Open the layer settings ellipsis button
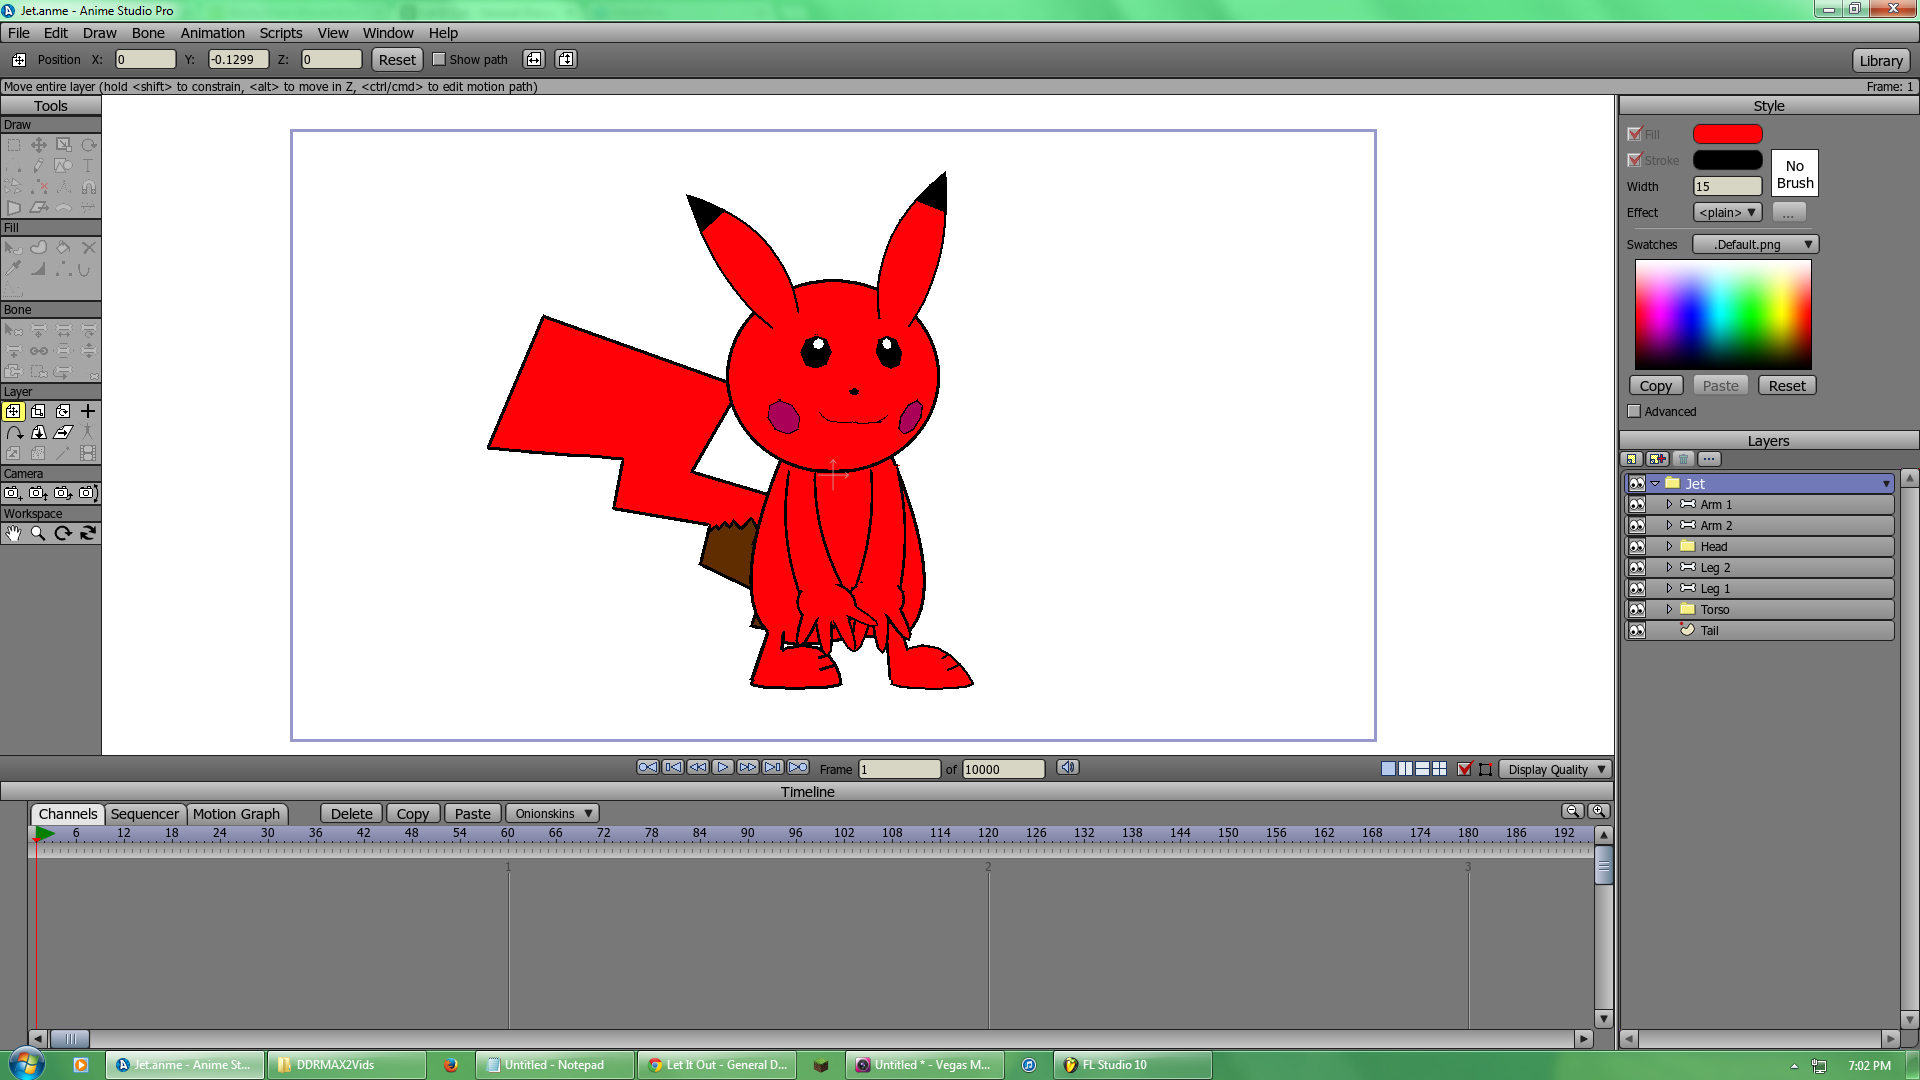This screenshot has height=1080, width=1920. click(x=1710, y=459)
